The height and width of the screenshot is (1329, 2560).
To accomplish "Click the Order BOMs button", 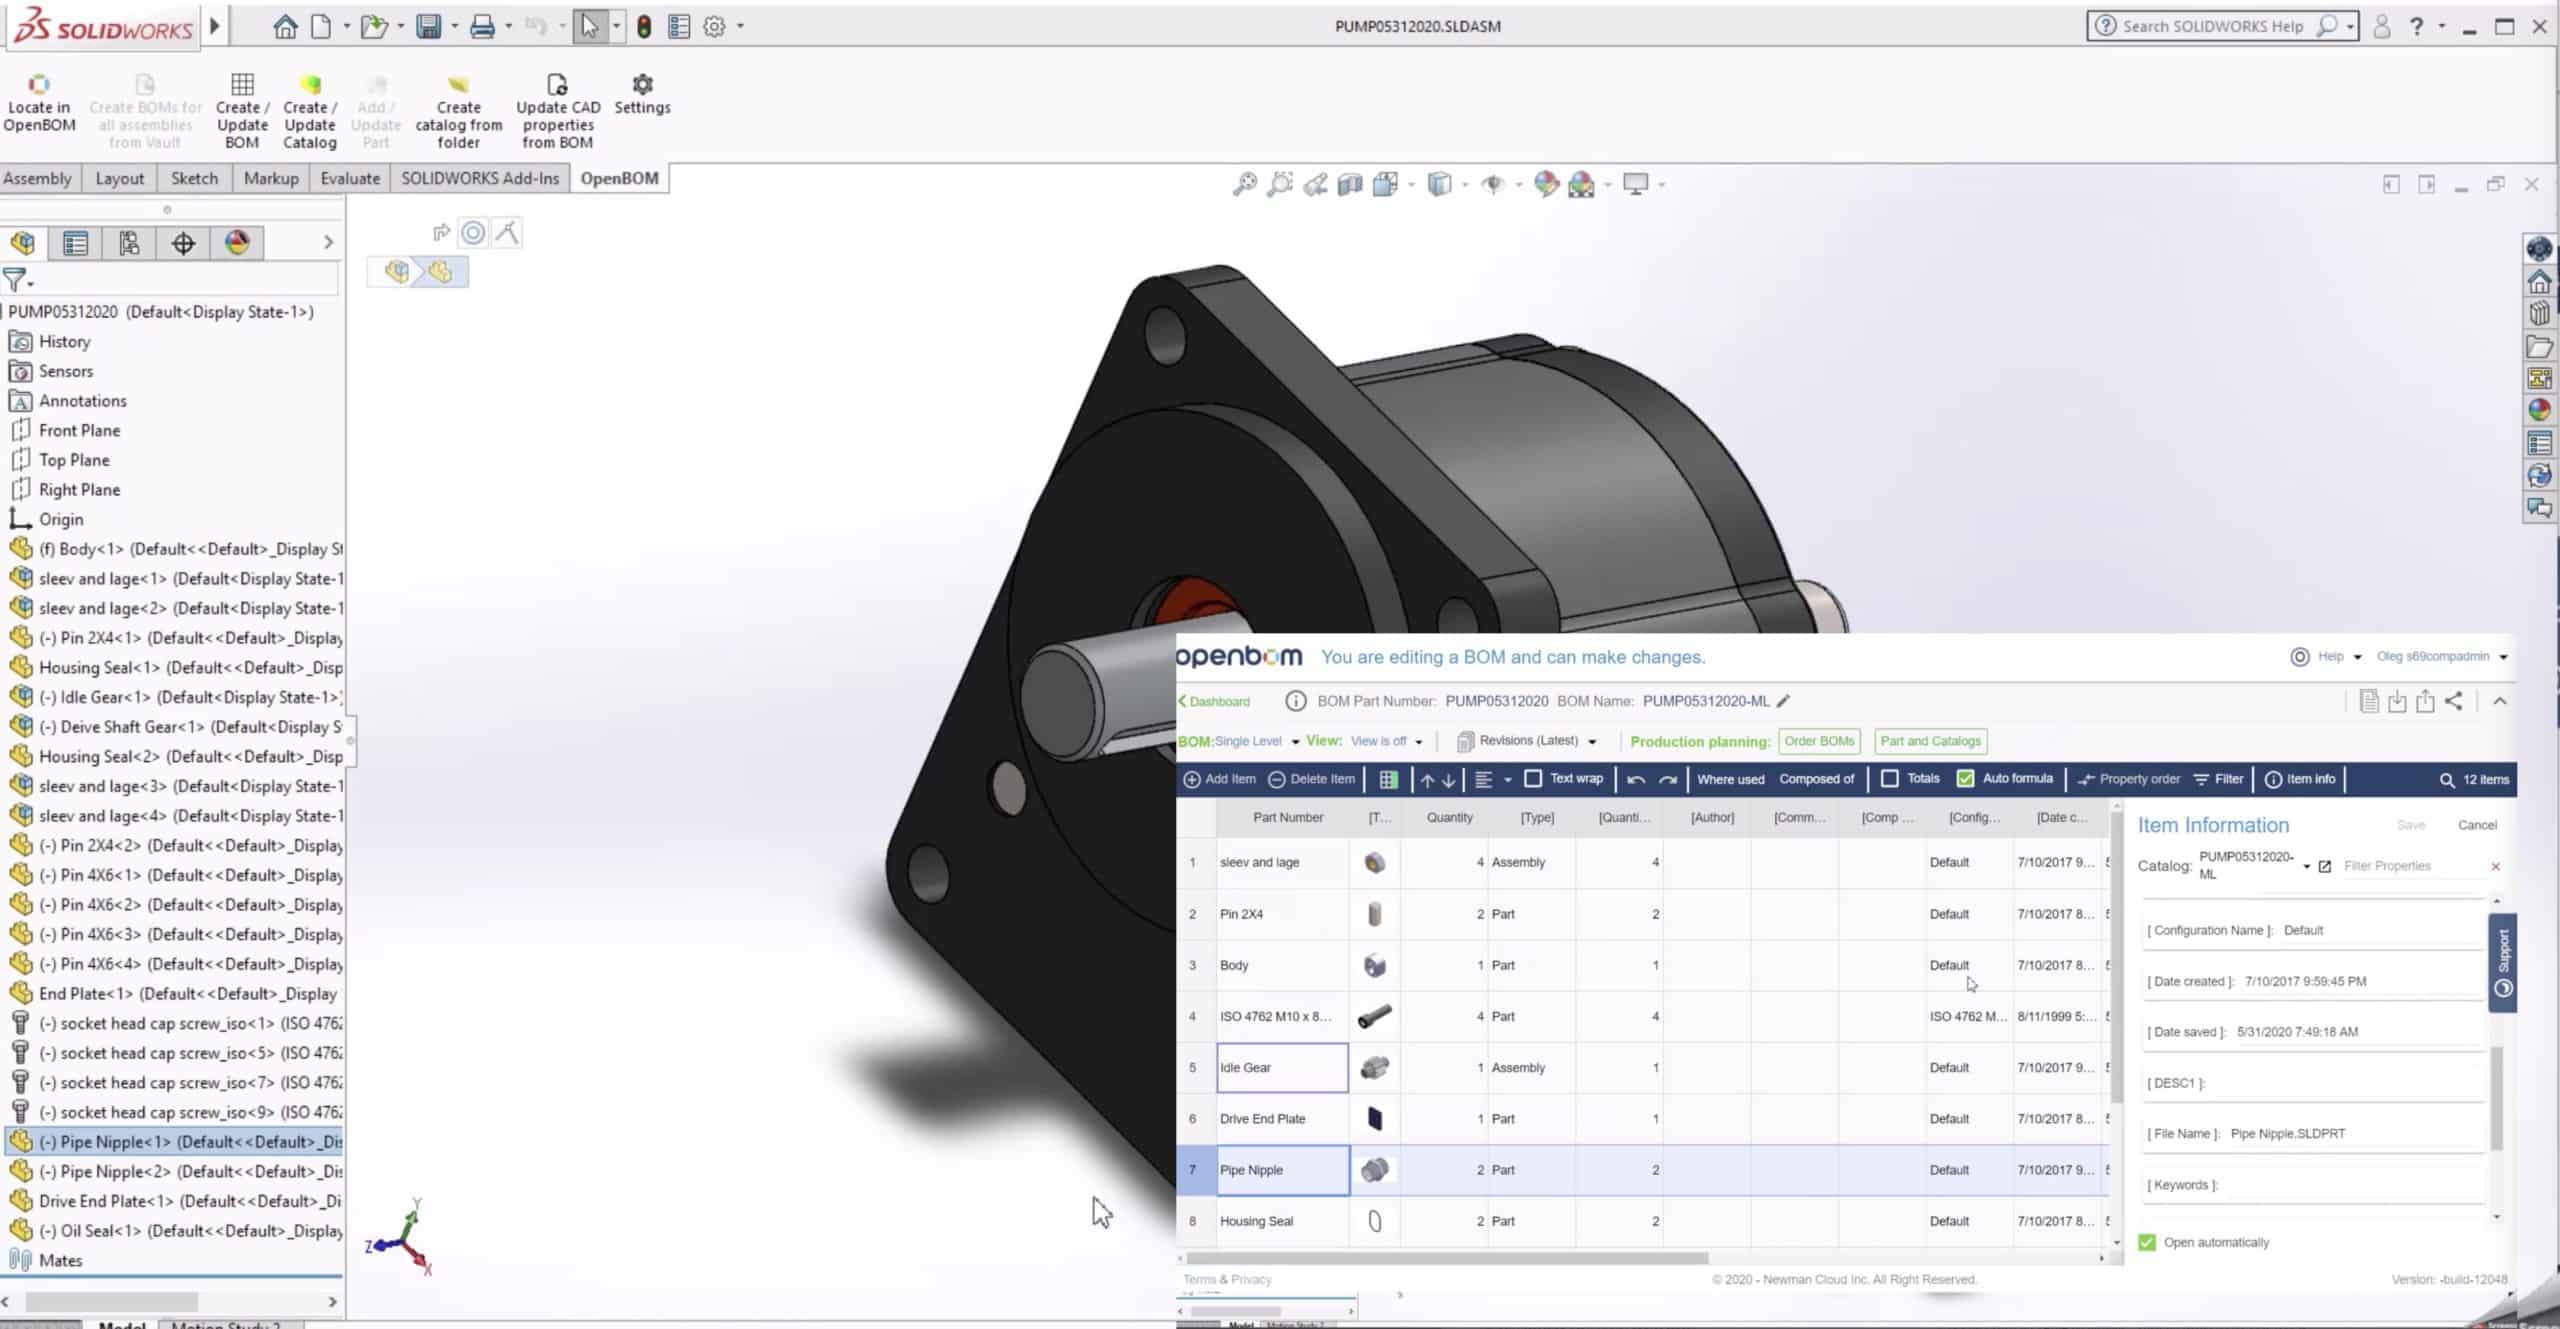I will 1819,741.
